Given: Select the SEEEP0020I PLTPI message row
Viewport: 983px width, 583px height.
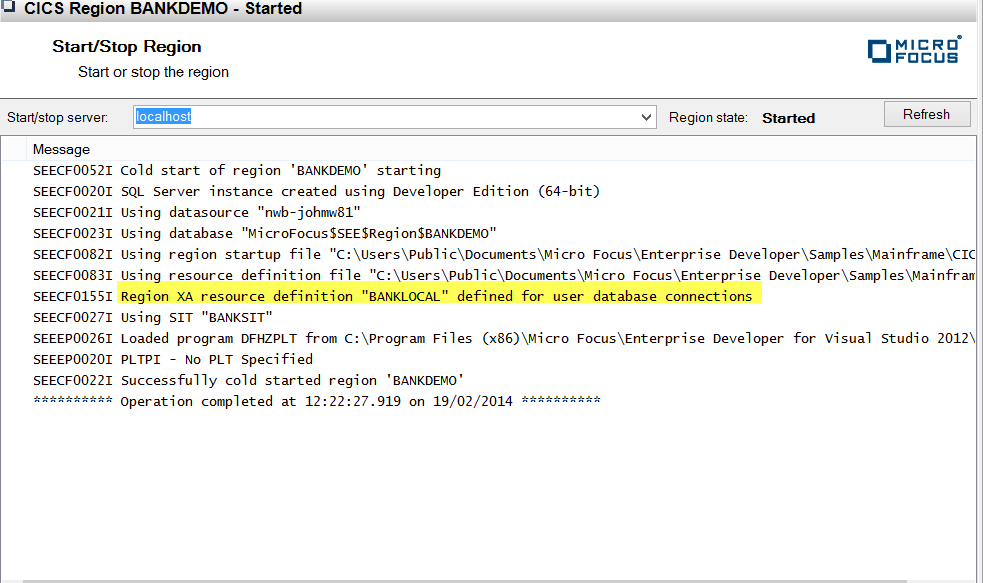Looking at the screenshot, I should pyautogui.click(x=172, y=359).
